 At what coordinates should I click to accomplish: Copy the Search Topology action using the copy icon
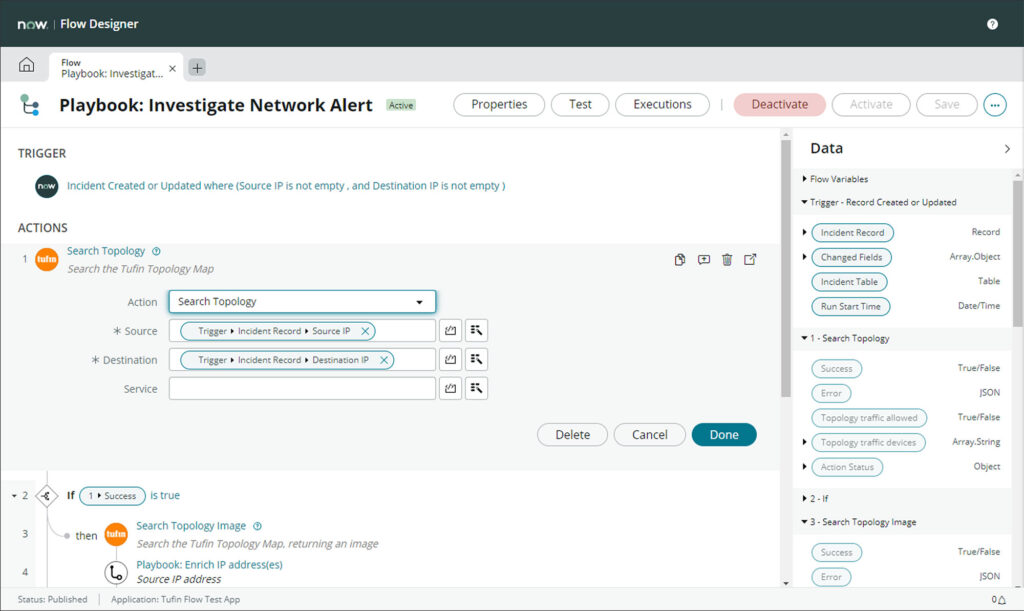[680, 260]
